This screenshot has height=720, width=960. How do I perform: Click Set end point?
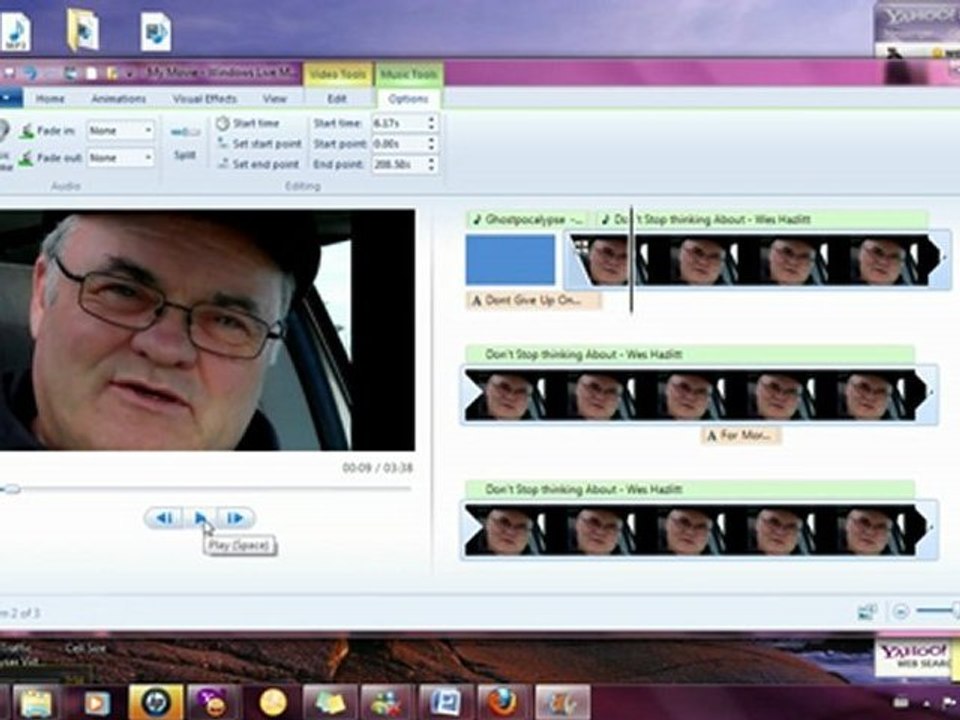(259, 164)
